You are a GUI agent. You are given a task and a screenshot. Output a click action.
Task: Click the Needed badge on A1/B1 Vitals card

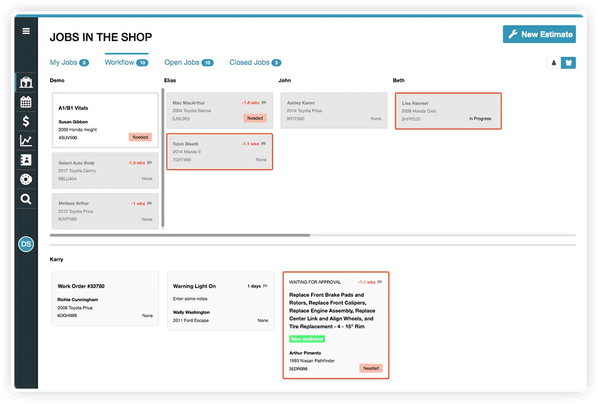(x=140, y=137)
